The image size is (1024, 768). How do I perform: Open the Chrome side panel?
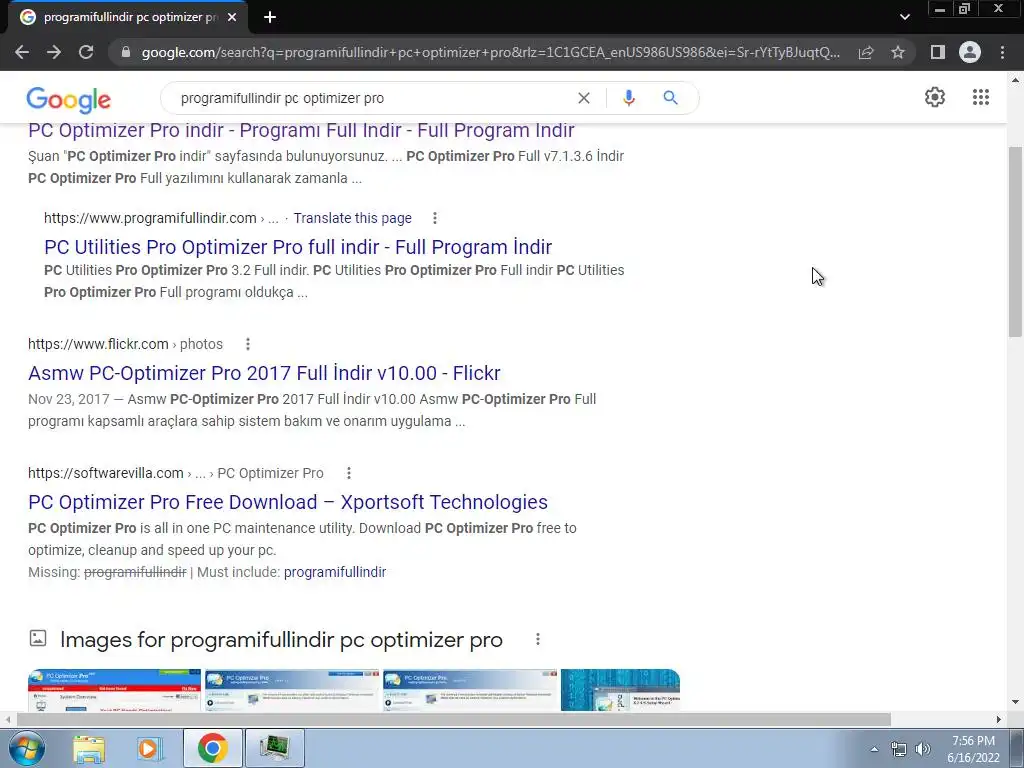click(x=938, y=52)
